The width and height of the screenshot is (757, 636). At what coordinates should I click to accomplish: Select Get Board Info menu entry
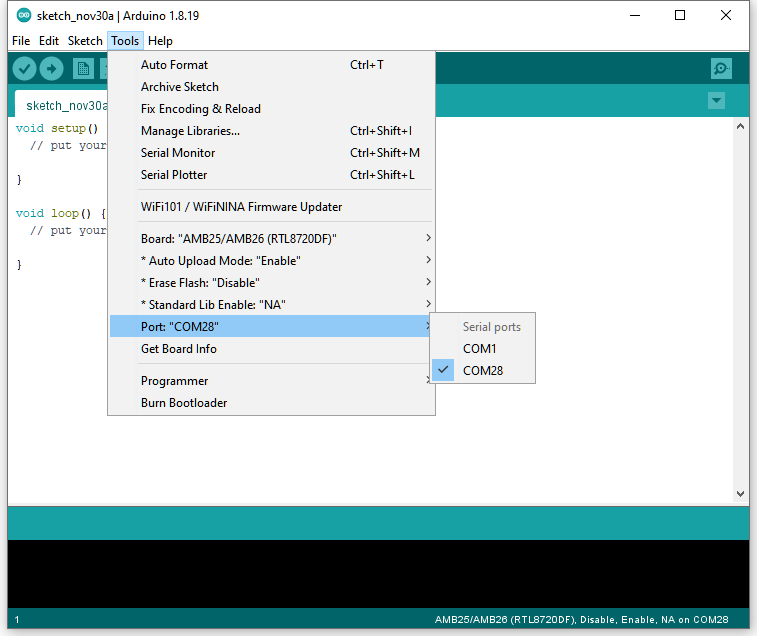(x=272, y=349)
